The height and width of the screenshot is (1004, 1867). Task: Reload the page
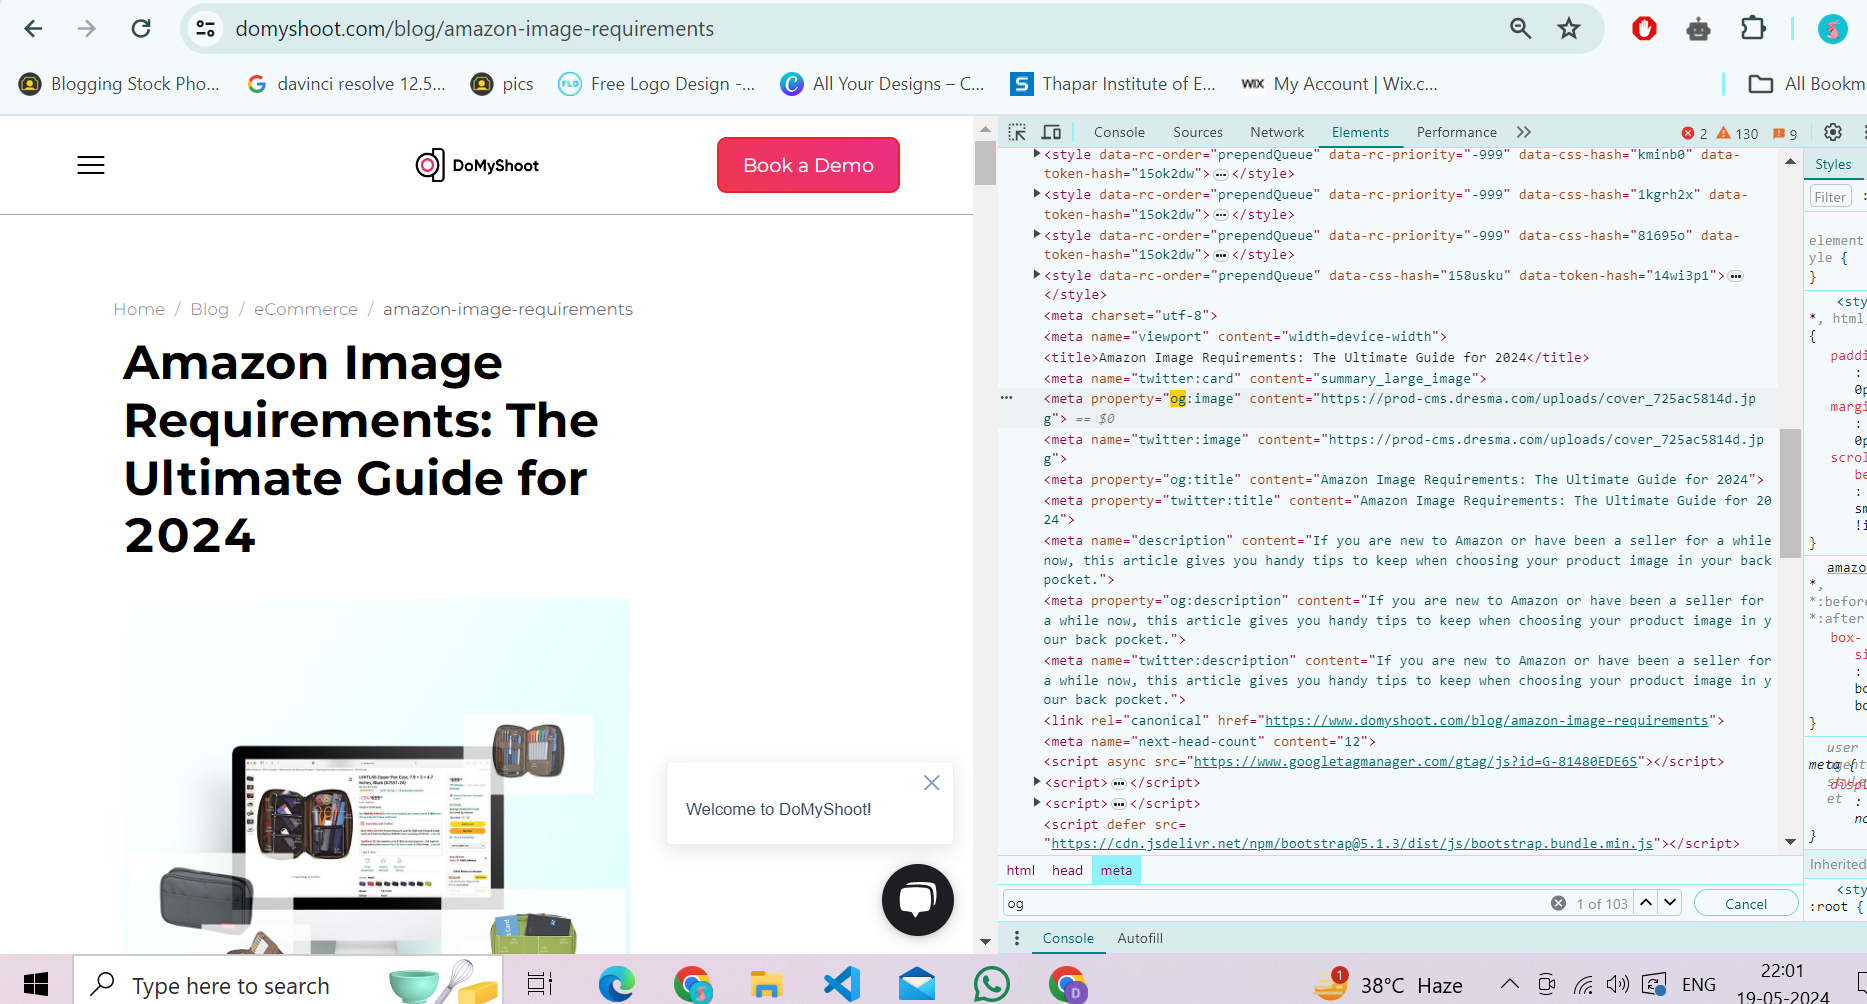pyautogui.click(x=141, y=29)
